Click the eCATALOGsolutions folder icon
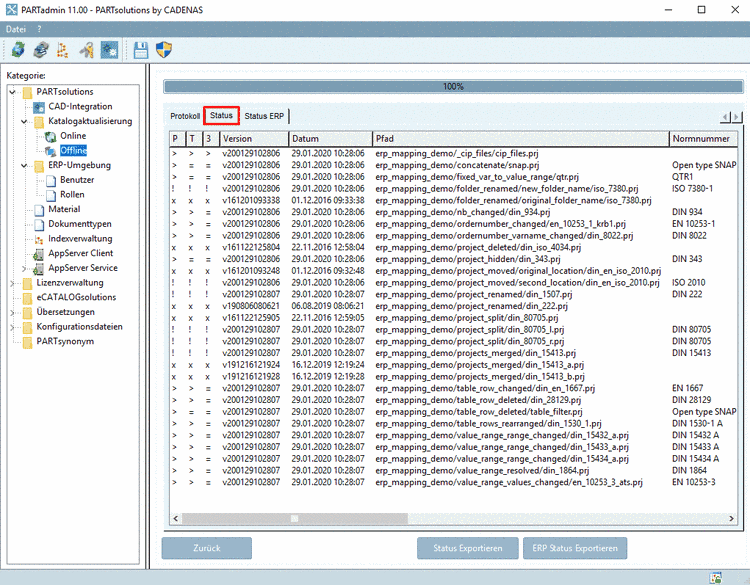The height and width of the screenshot is (585, 750). coord(27,298)
